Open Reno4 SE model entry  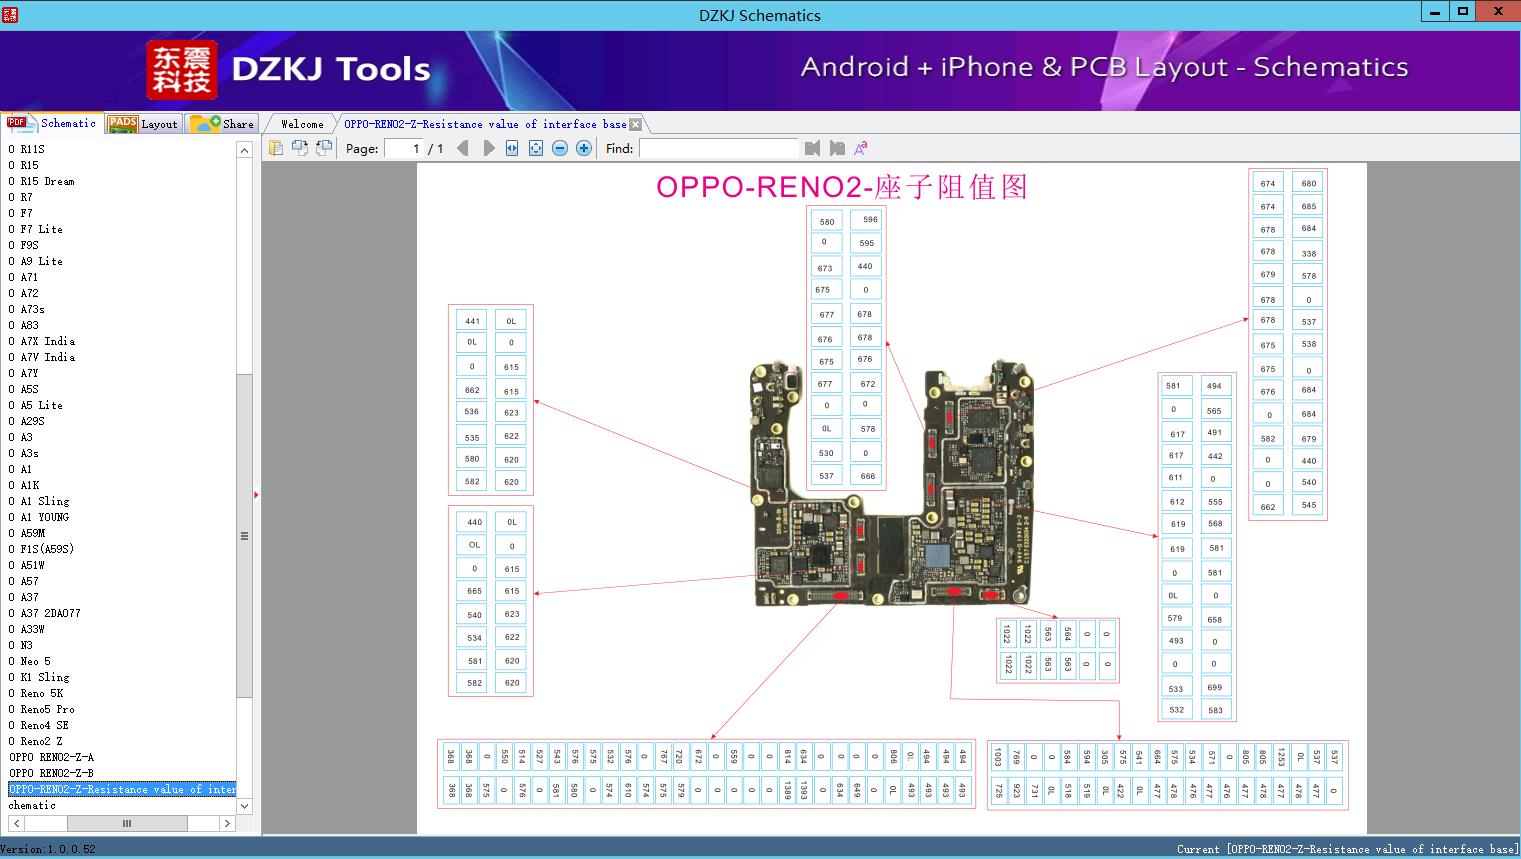pyautogui.click(x=38, y=725)
